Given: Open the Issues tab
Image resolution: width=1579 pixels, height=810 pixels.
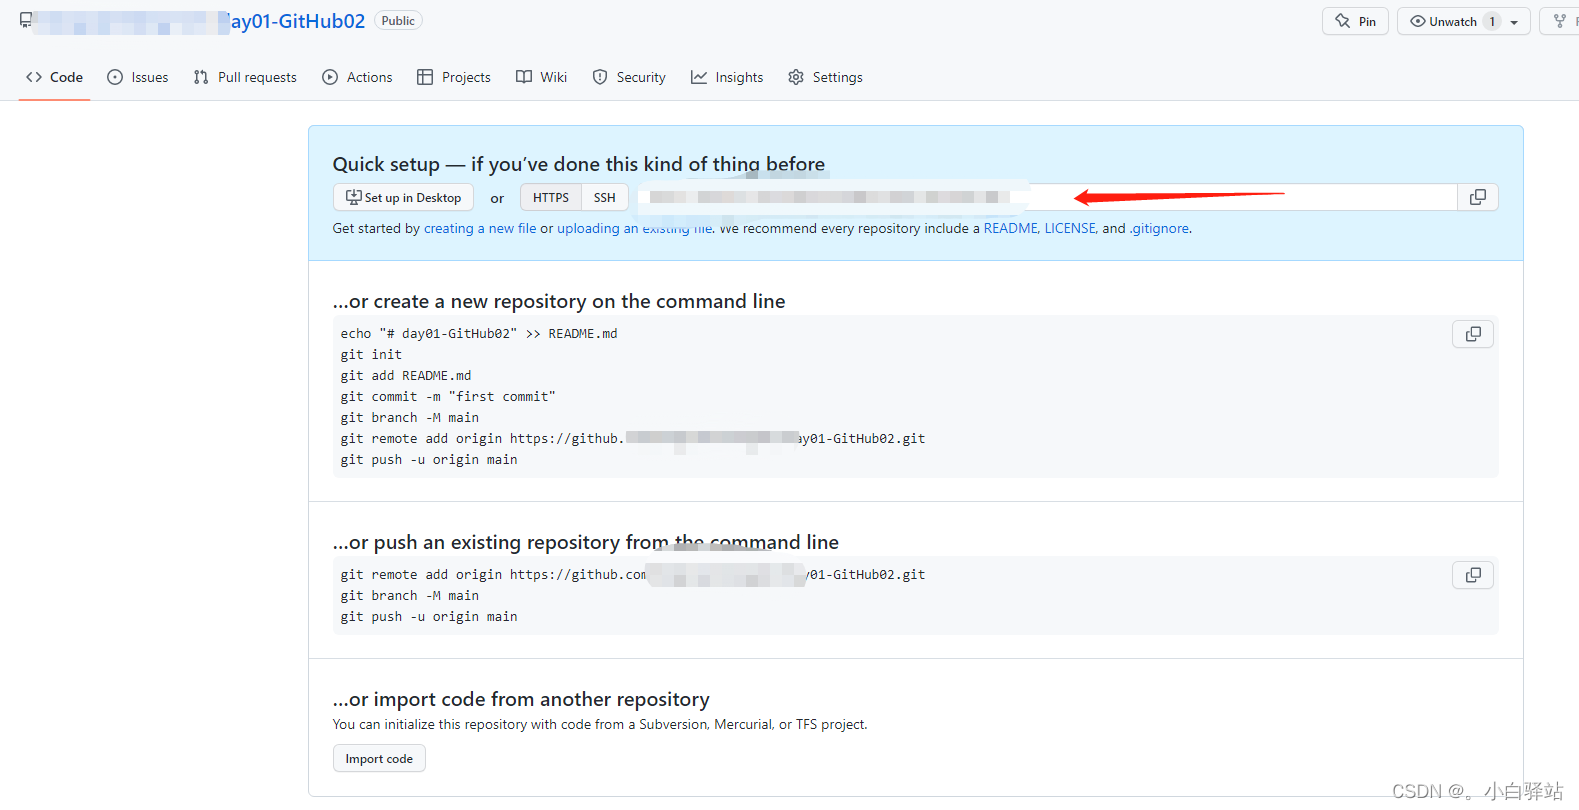Looking at the screenshot, I should tap(138, 77).
